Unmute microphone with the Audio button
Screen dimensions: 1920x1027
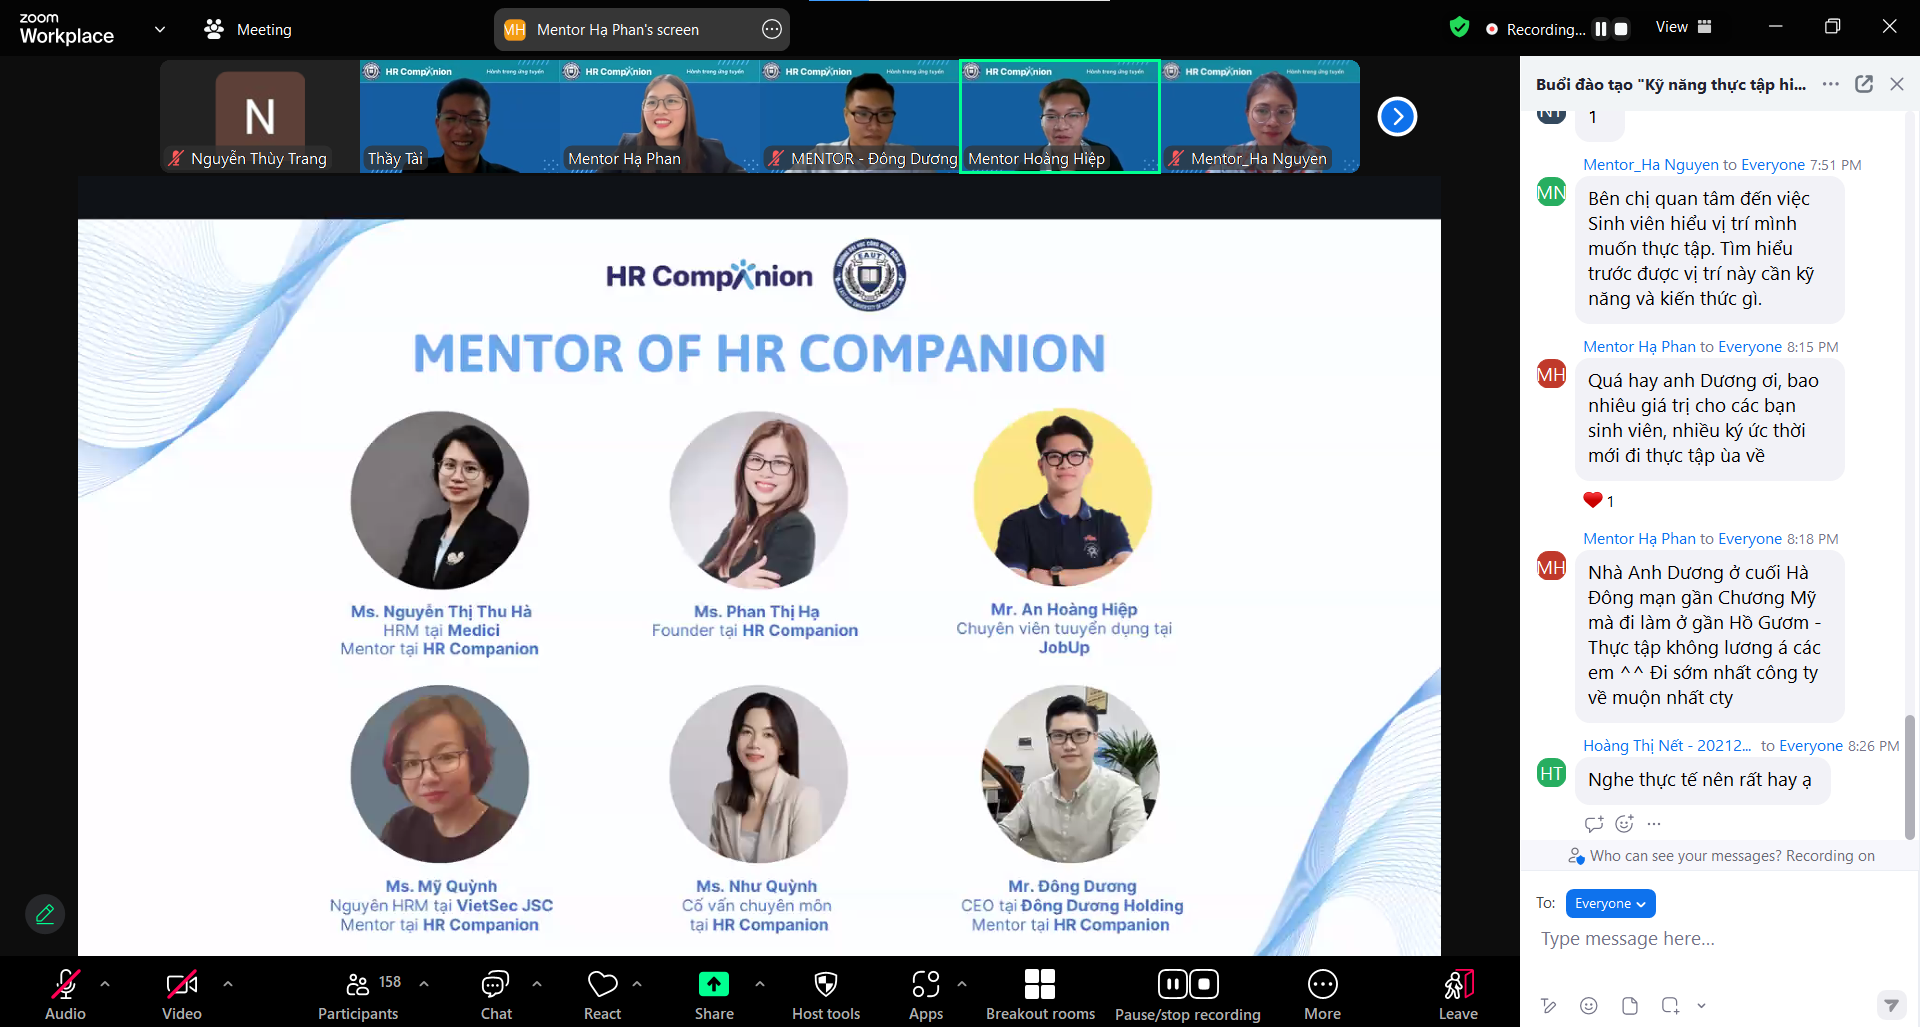click(65, 994)
